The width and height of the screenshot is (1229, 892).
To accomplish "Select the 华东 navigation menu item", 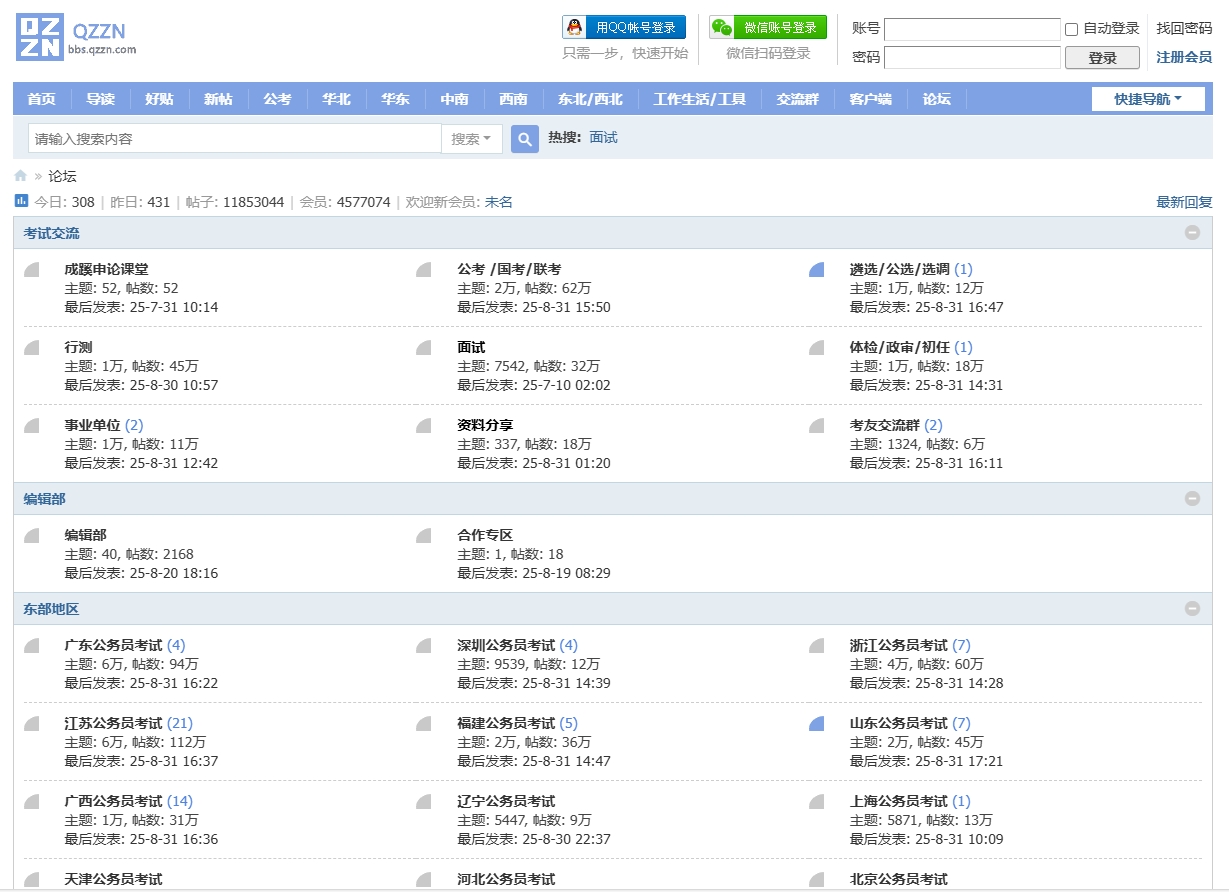I will tap(395, 99).
